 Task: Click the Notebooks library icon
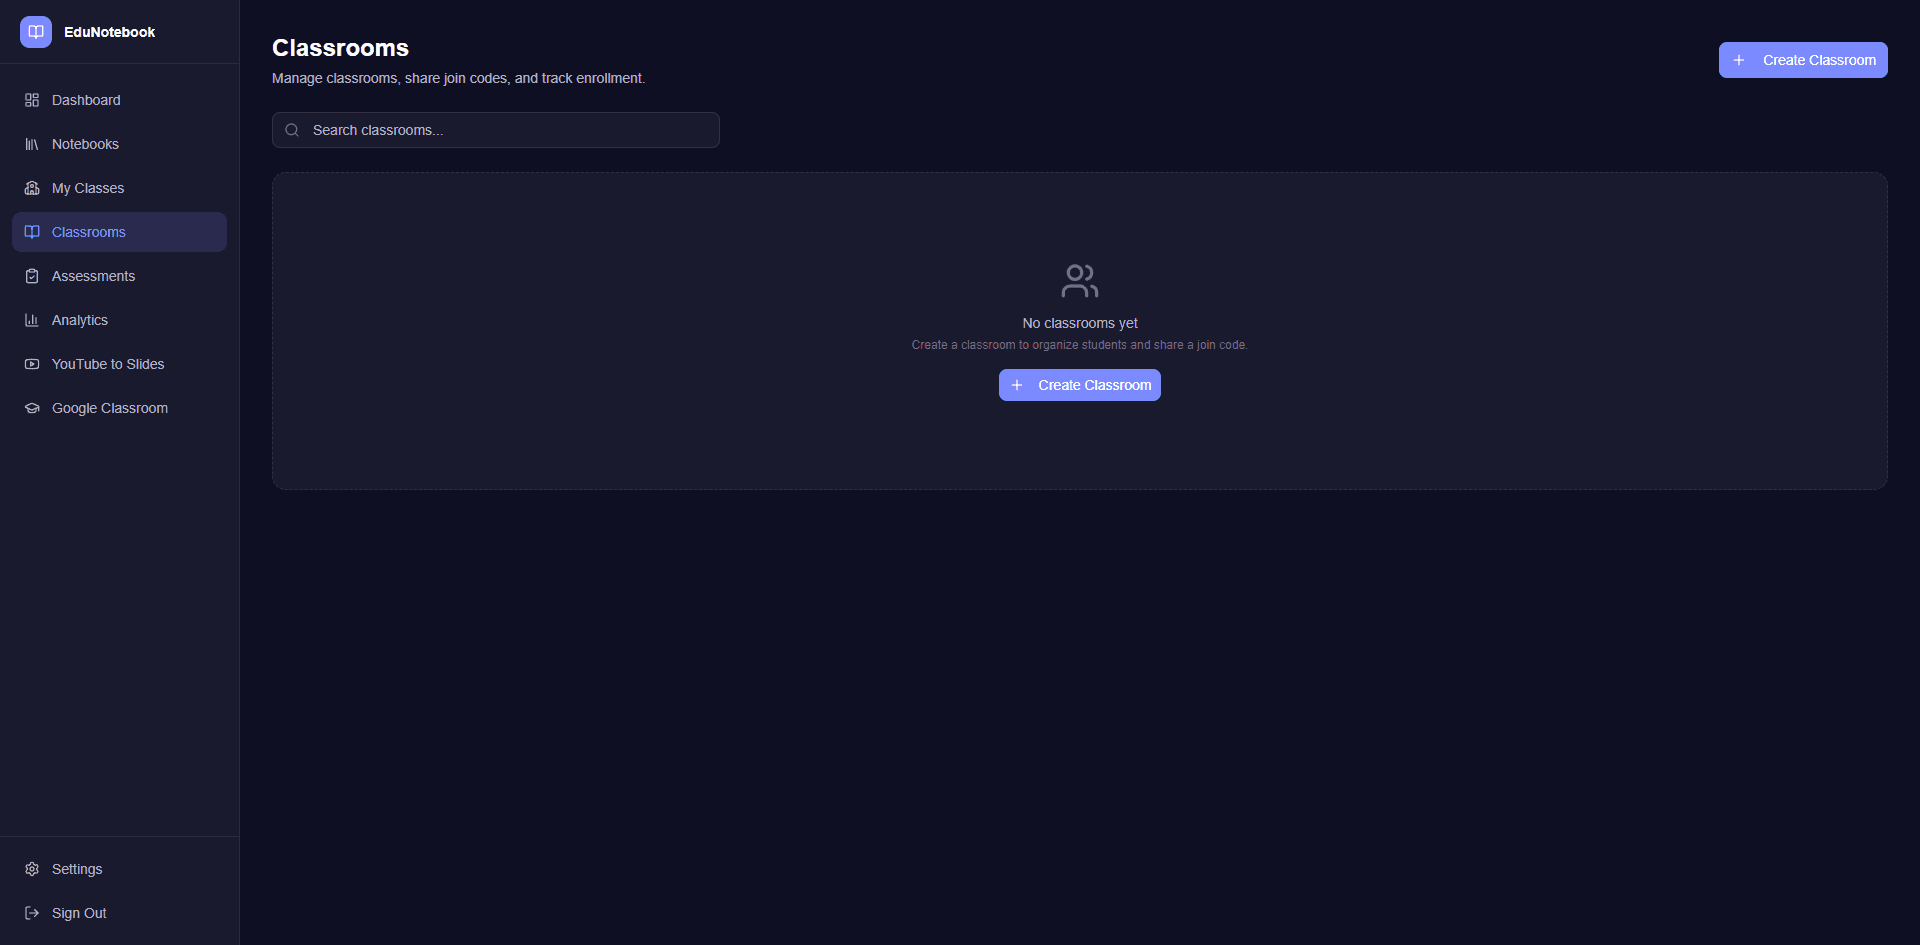[32, 144]
